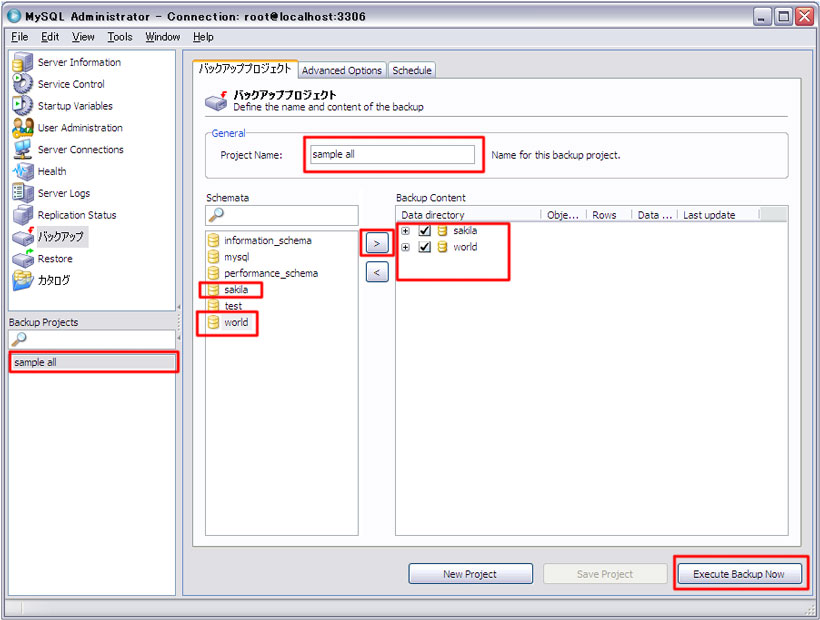Click the Service Control gear icon
The width and height of the screenshot is (820, 620).
tap(22, 84)
